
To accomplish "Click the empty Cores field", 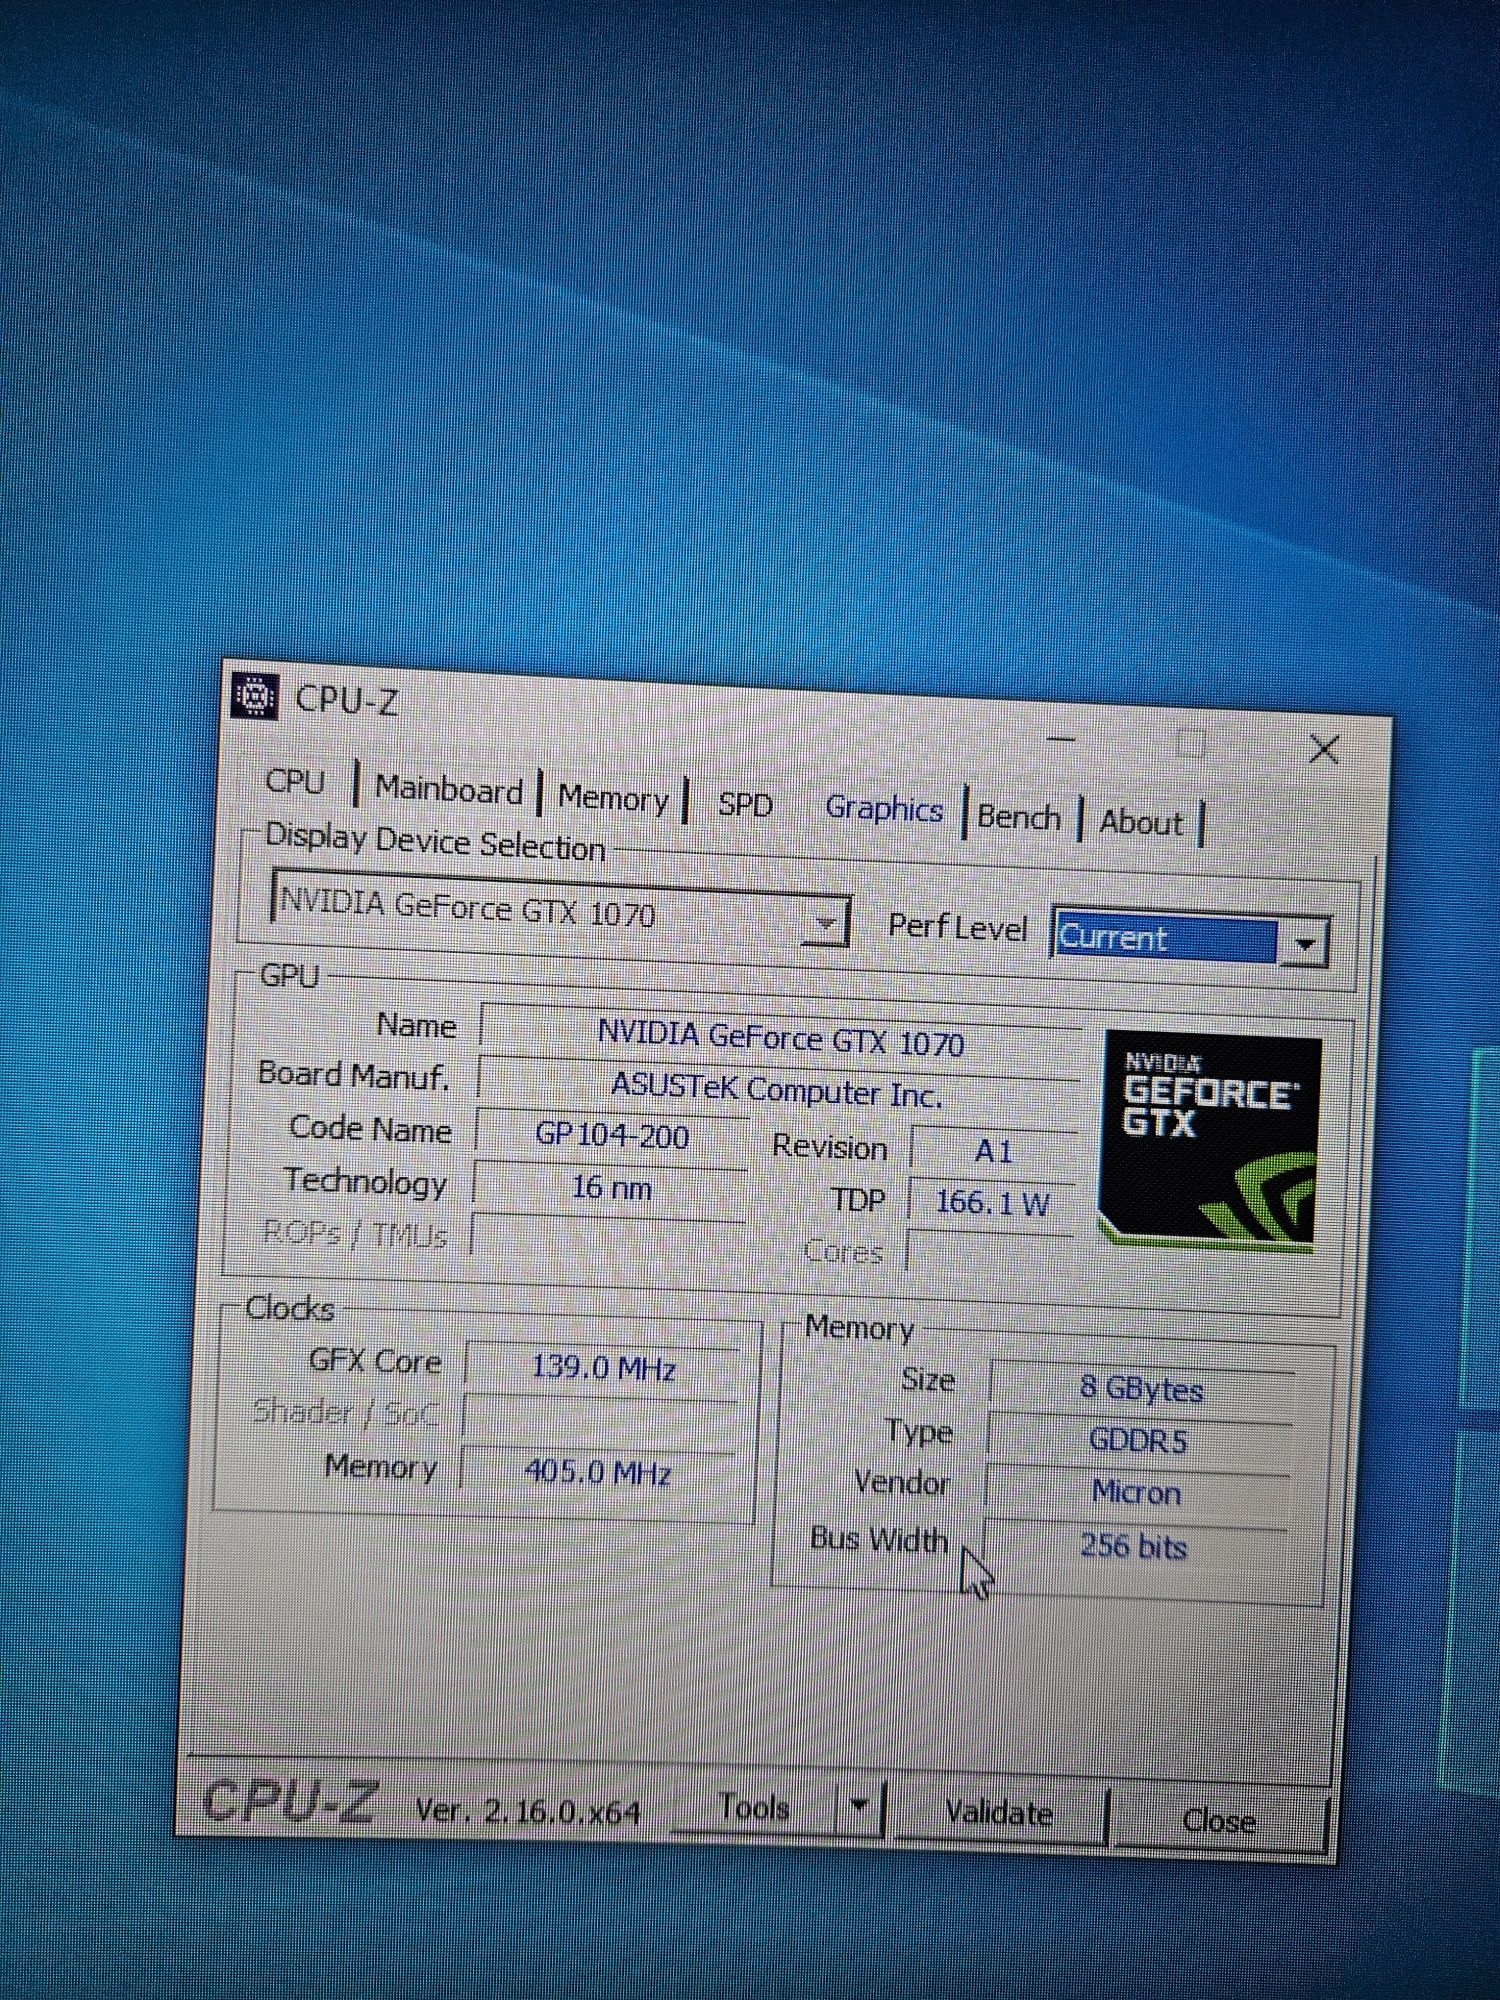I will [988, 1252].
